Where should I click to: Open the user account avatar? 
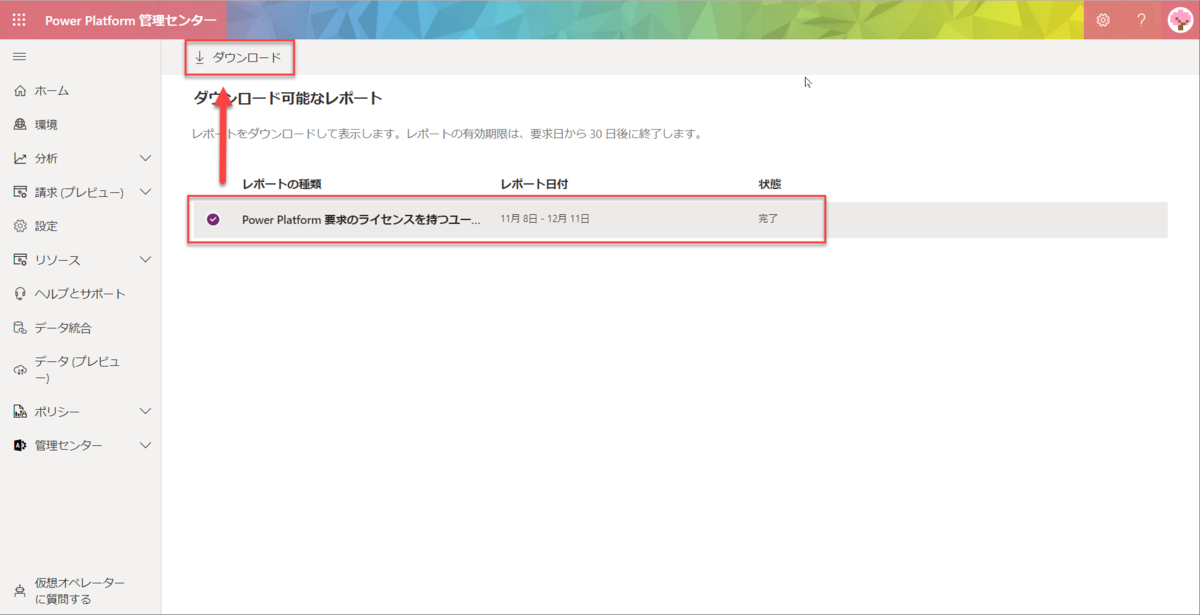pos(1180,20)
